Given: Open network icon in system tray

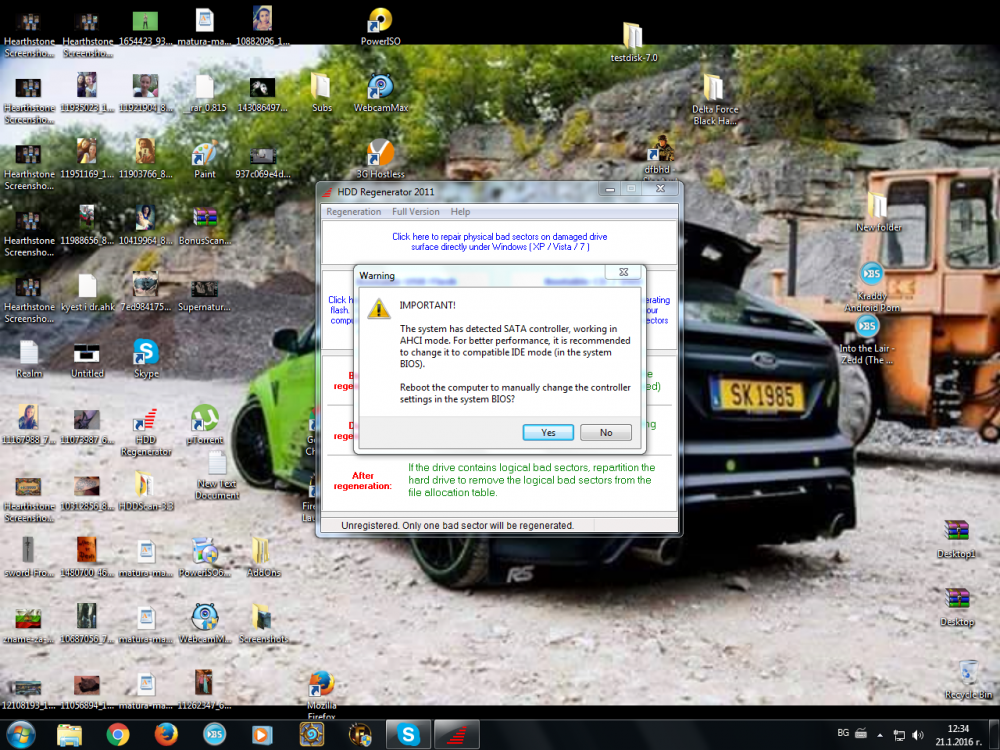Looking at the screenshot, I should click(x=899, y=735).
